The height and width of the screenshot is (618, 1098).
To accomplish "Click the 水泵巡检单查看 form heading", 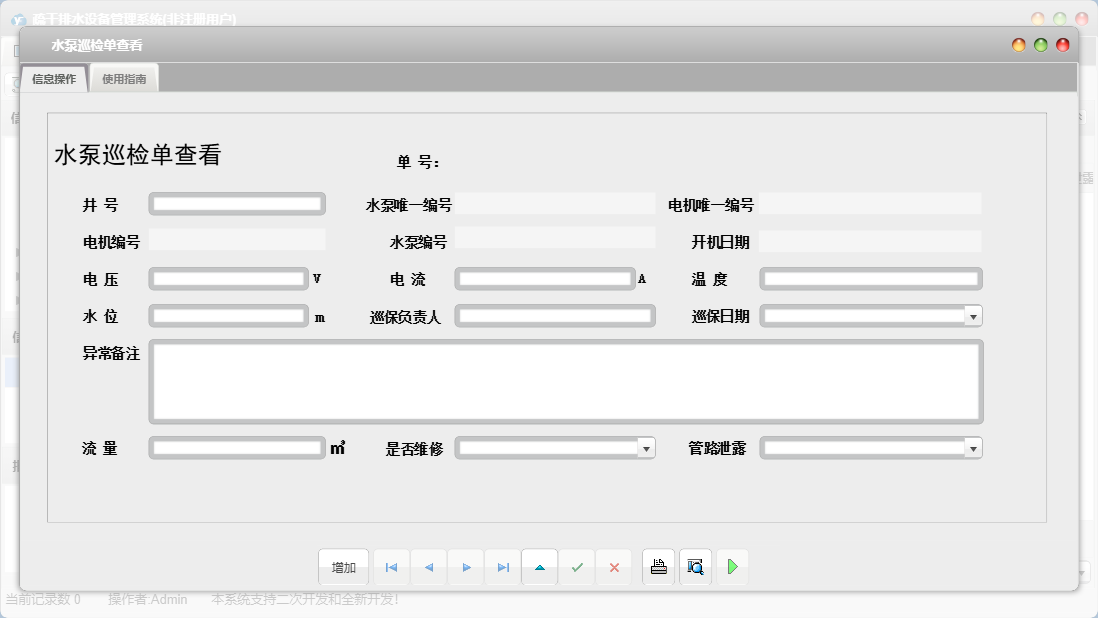I will click(x=138, y=155).
